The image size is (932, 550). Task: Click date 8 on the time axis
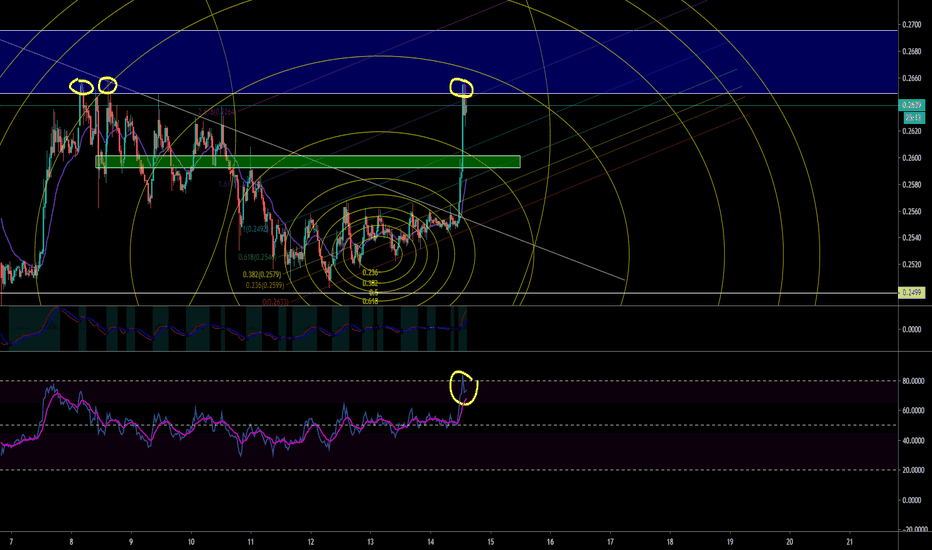click(71, 542)
